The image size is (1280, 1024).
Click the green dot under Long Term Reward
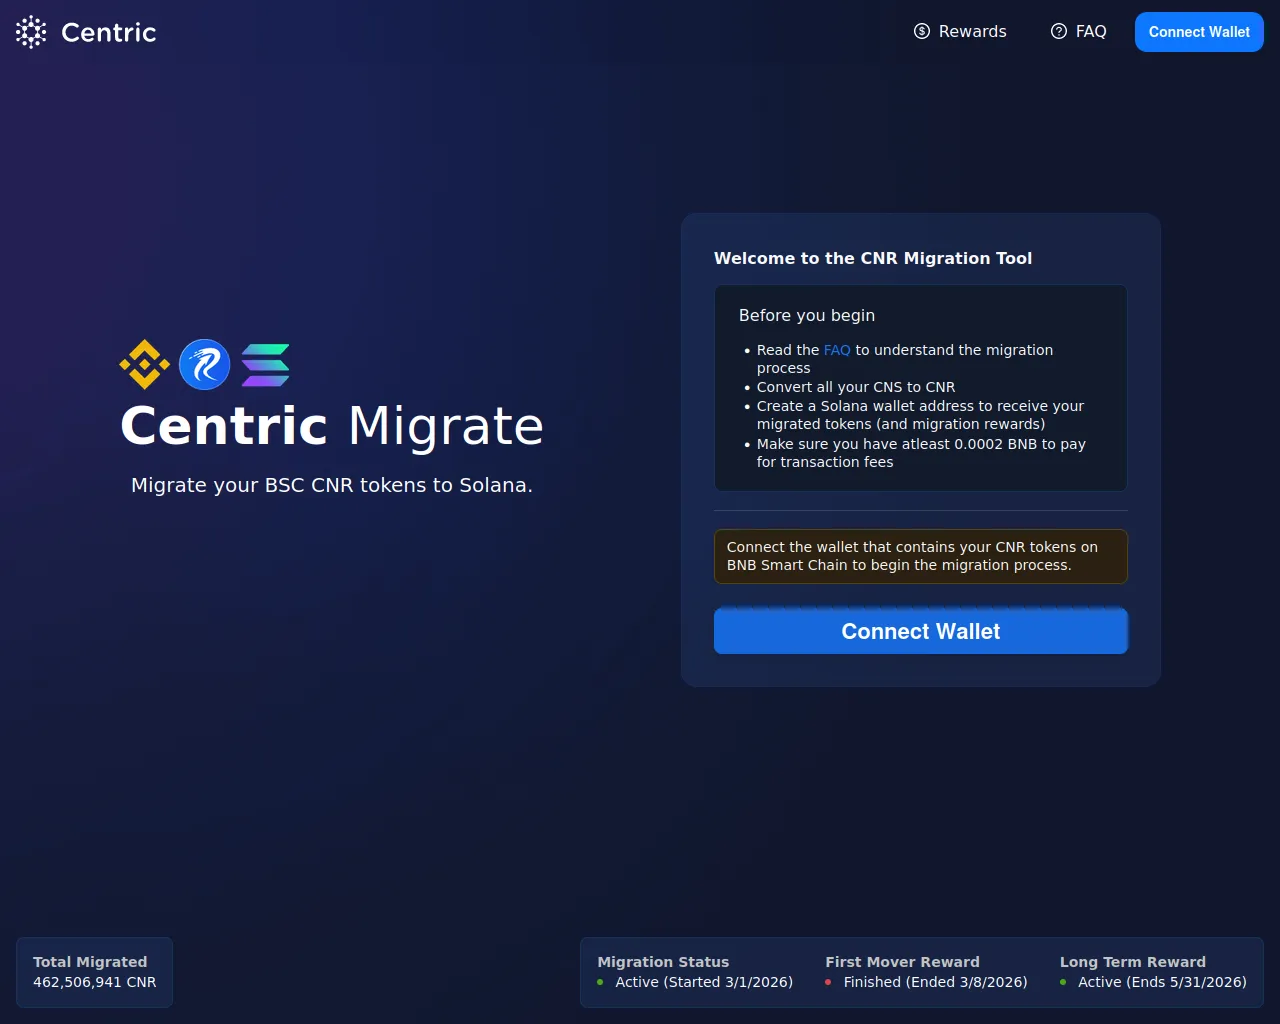[1063, 983]
